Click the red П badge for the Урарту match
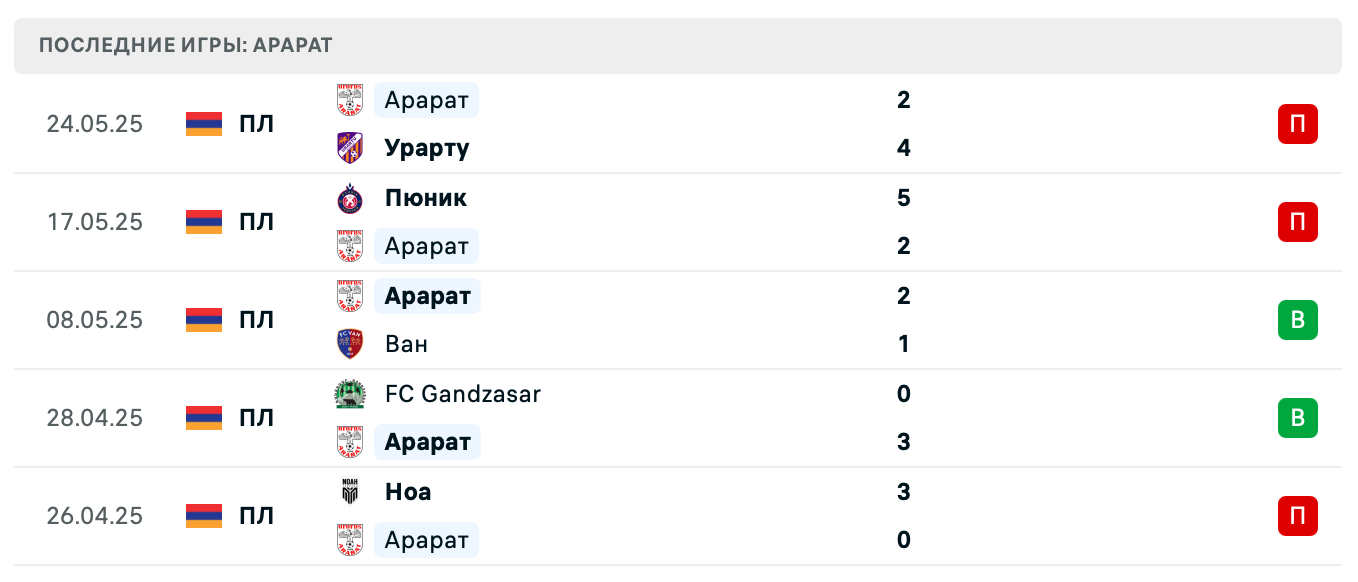1358x582 pixels. (x=1297, y=124)
